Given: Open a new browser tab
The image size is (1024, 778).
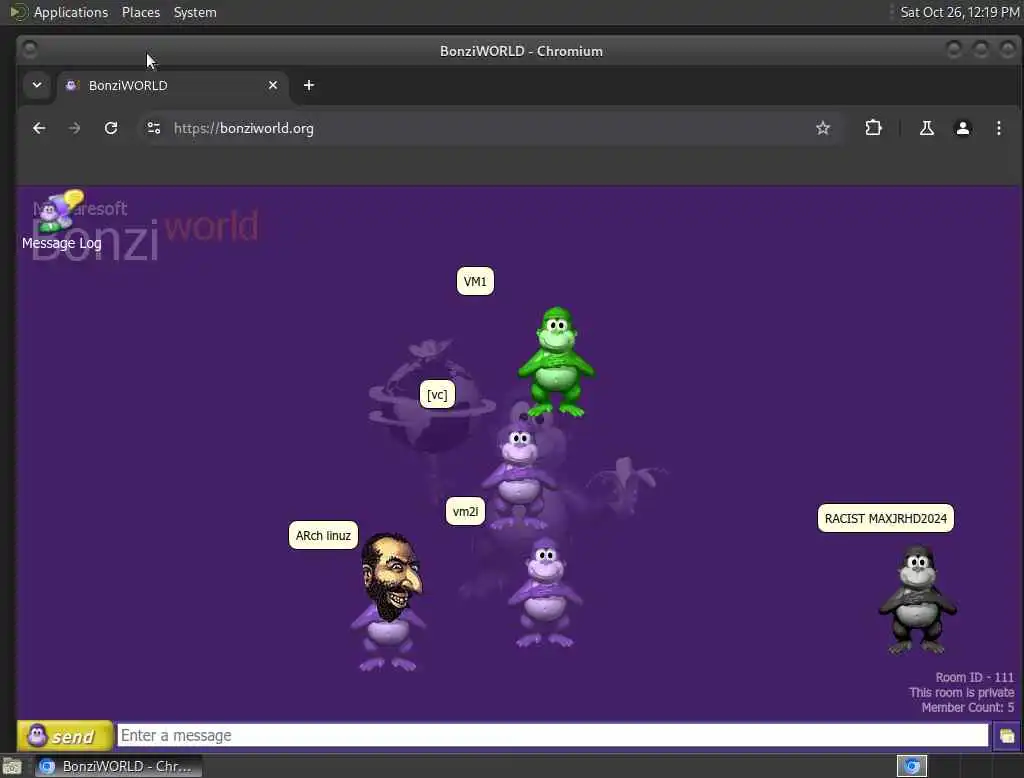Looking at the screenshot, I should point(309,86).
